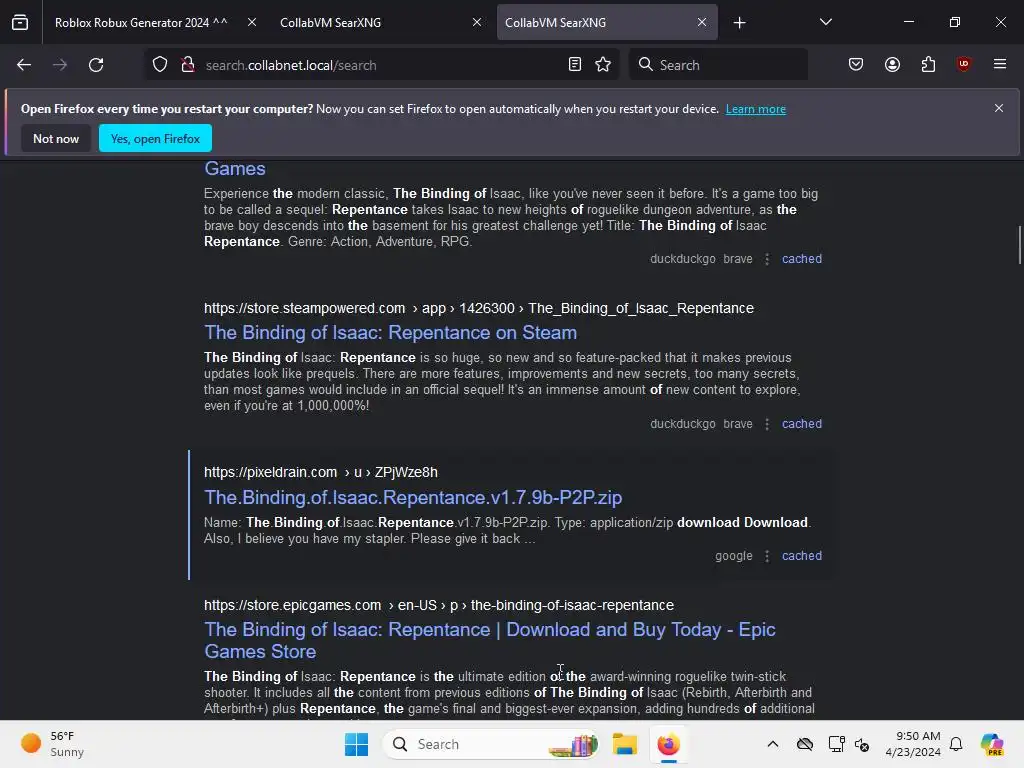Toggle reader view in address bar
This screenshot has height=768, width=1024.
575,65
